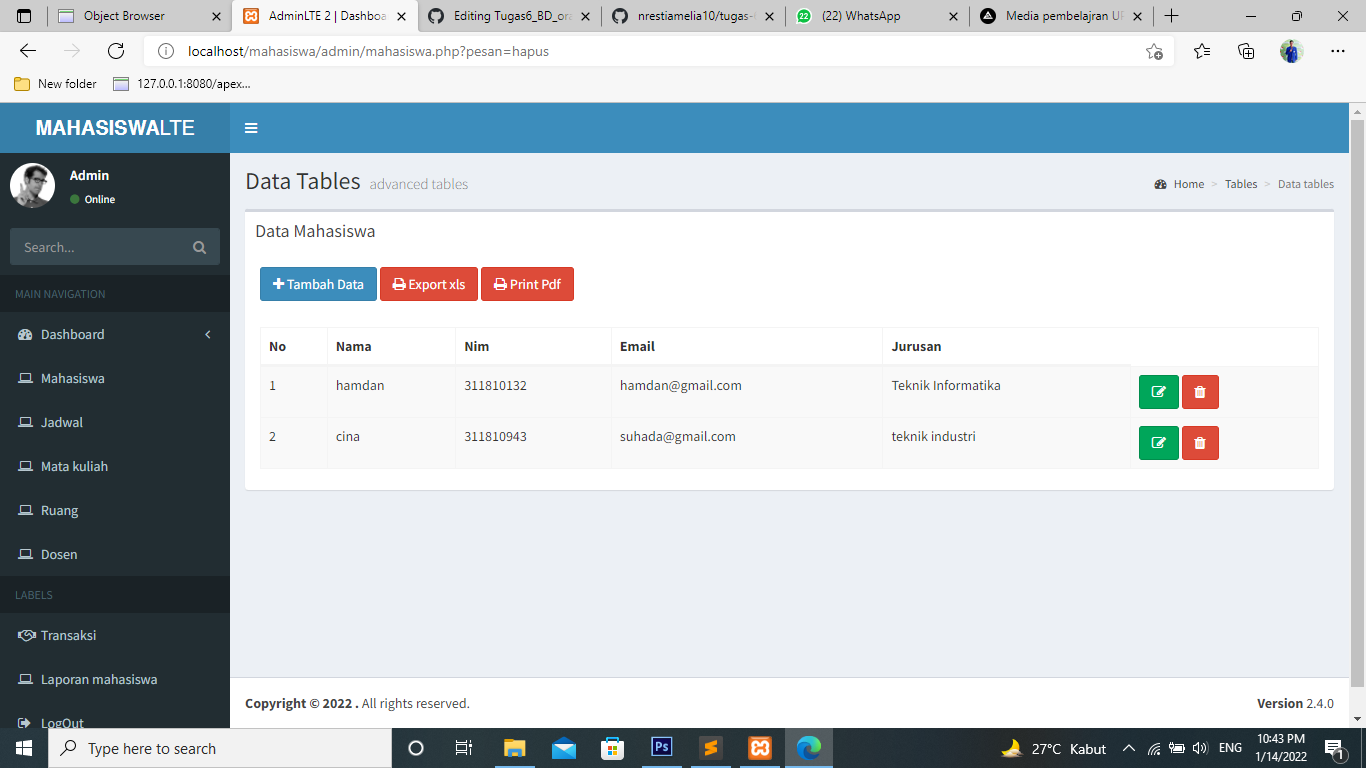Select Mahasiswa in the sidebar
This screenshot has height=768, width=1366.
tap(75, 378)
